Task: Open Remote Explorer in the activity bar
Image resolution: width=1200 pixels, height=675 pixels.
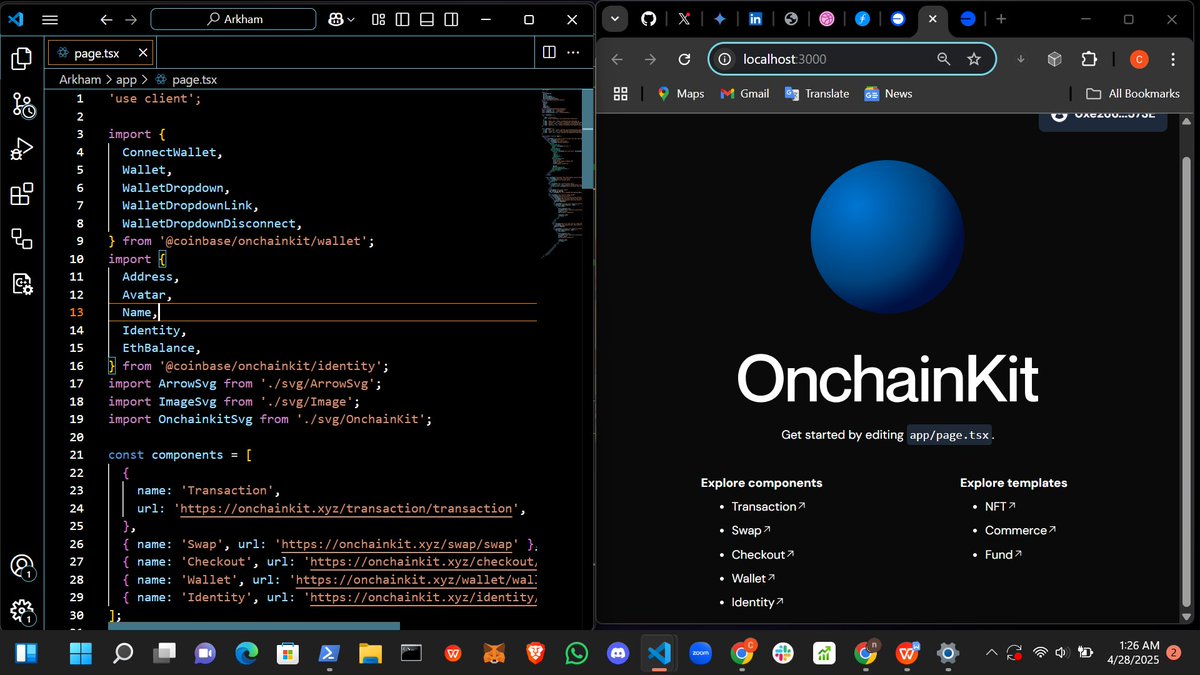Action: 21,238
